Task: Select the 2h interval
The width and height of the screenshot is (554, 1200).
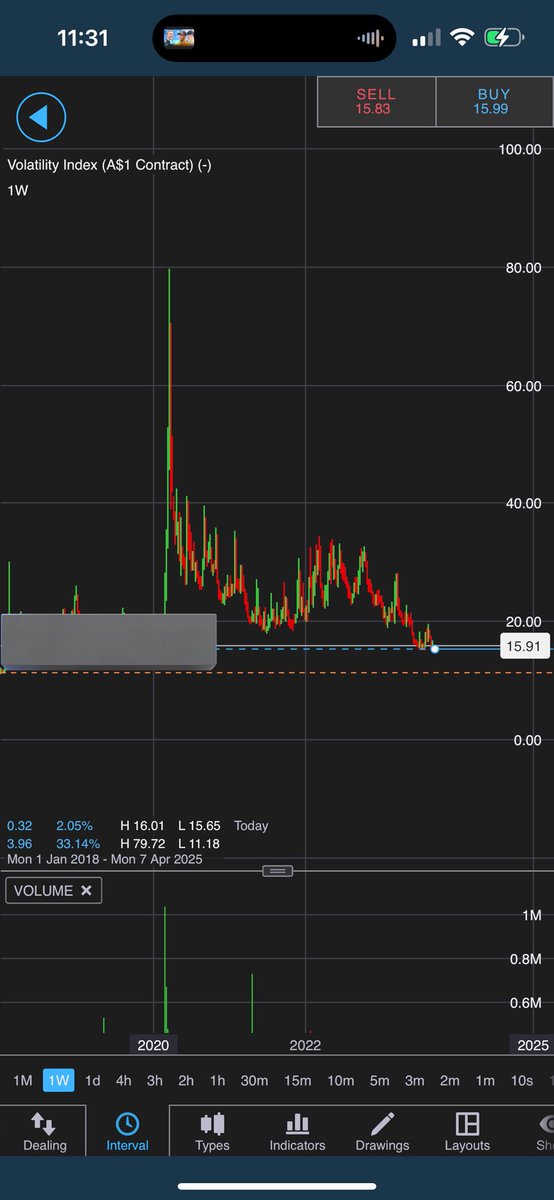Action: tap(186, 1080)
